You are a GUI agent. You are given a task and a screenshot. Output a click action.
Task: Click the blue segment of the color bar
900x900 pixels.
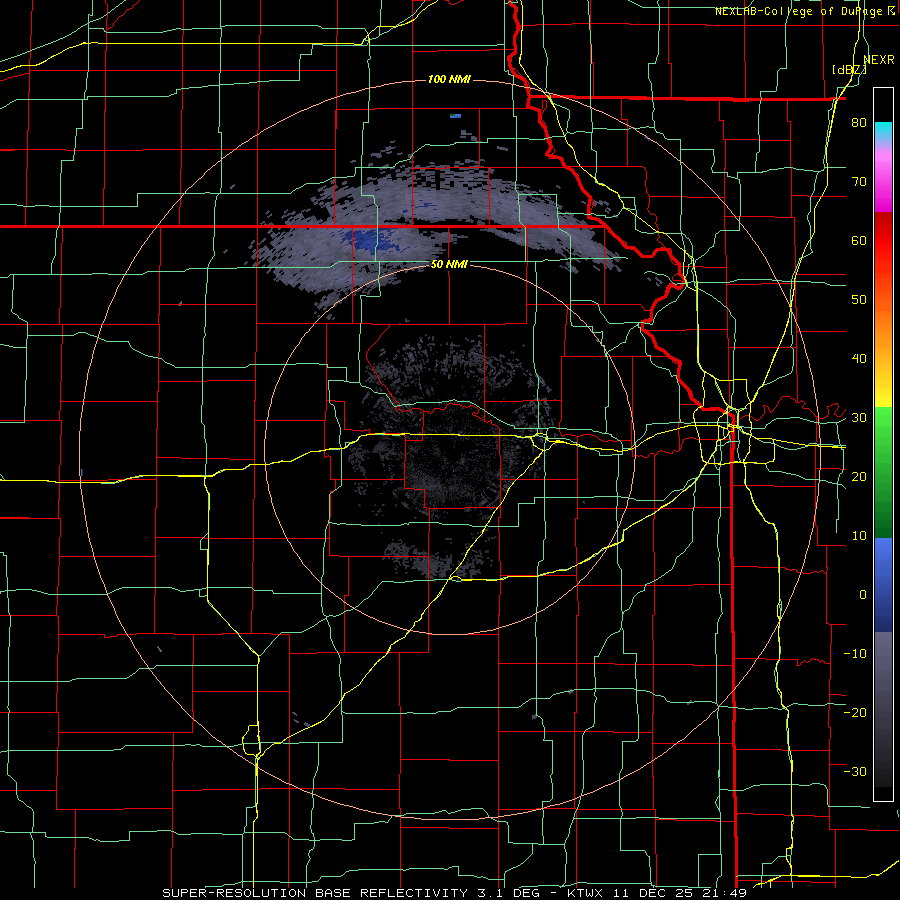click(883, 584)
